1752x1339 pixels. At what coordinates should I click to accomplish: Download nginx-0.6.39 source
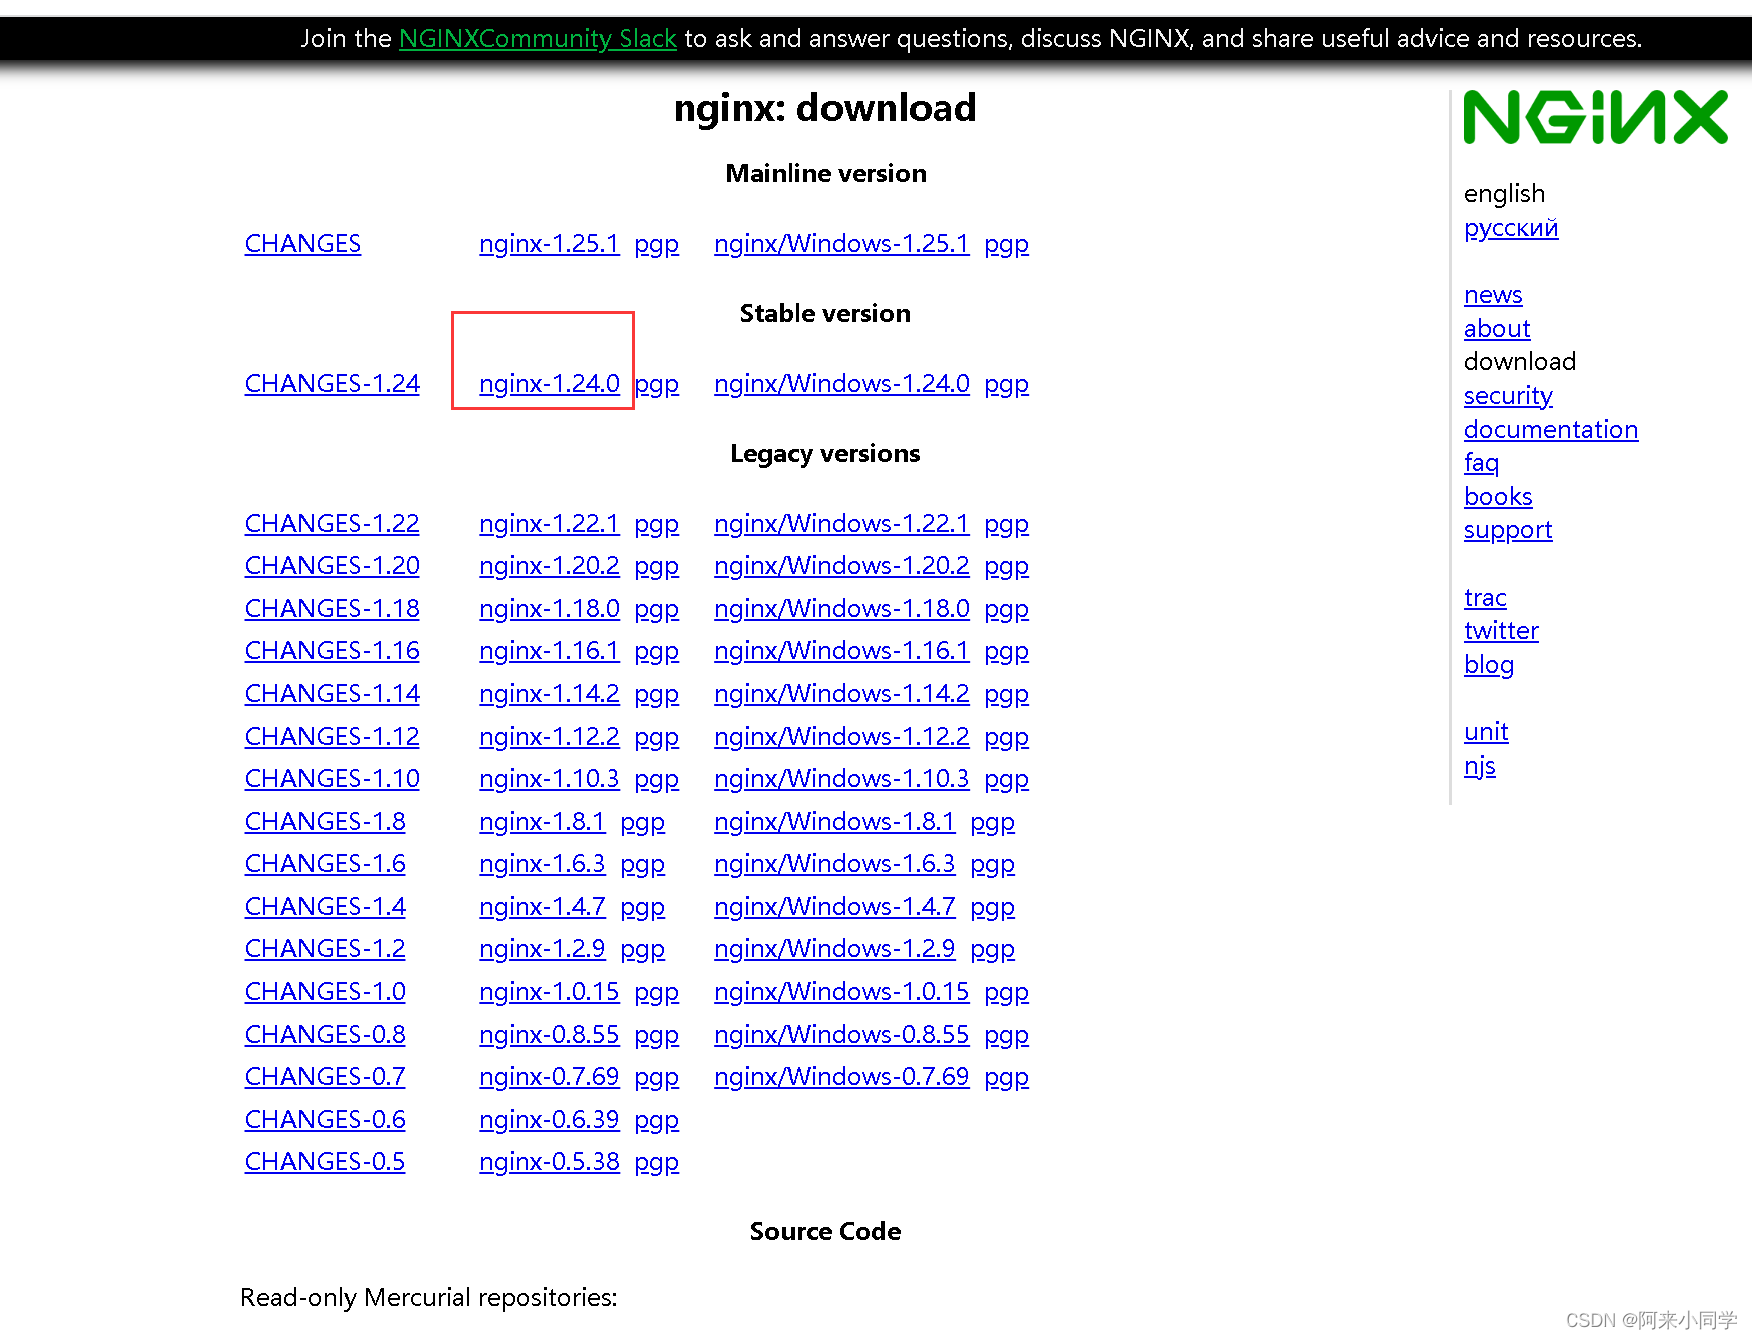tap(549, 1120)
